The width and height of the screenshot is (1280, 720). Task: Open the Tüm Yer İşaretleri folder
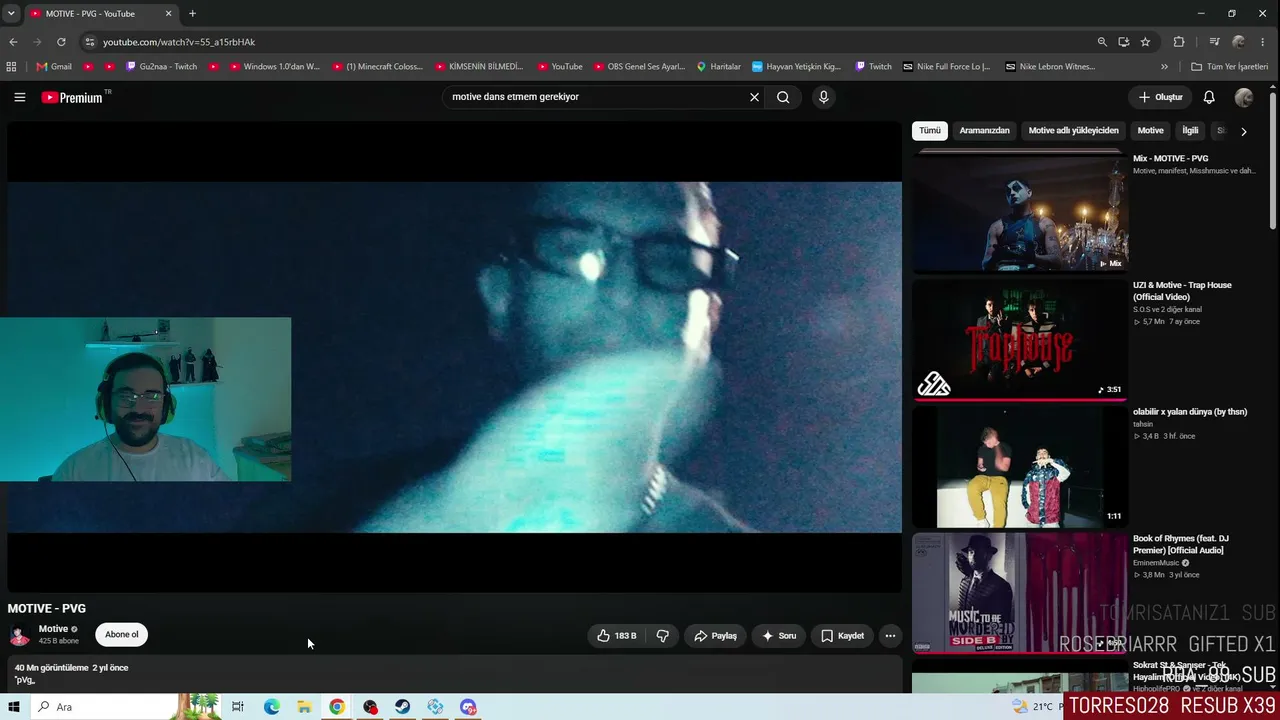click(1230, 67)
